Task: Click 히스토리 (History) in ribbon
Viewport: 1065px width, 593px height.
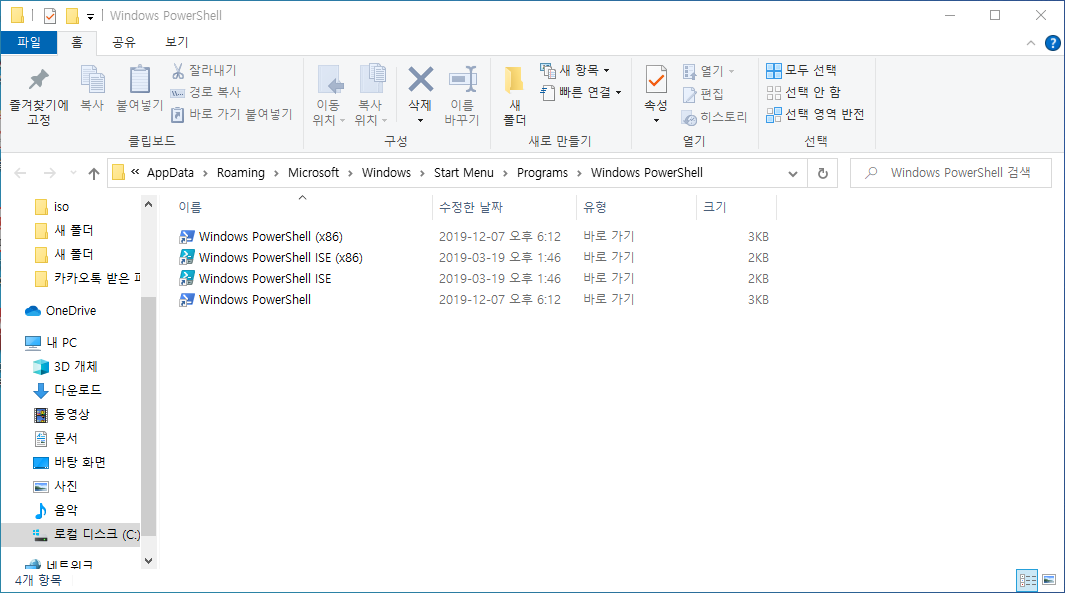Action: (x=715, y=117)
